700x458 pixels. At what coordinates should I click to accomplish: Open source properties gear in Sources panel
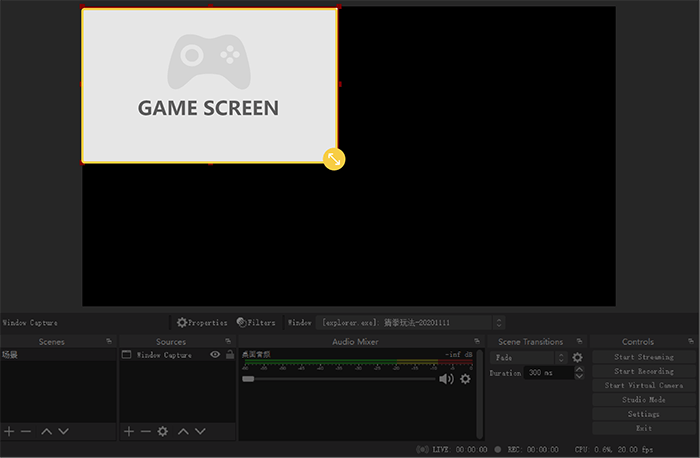pyautogui.click(x=163, y=431)
